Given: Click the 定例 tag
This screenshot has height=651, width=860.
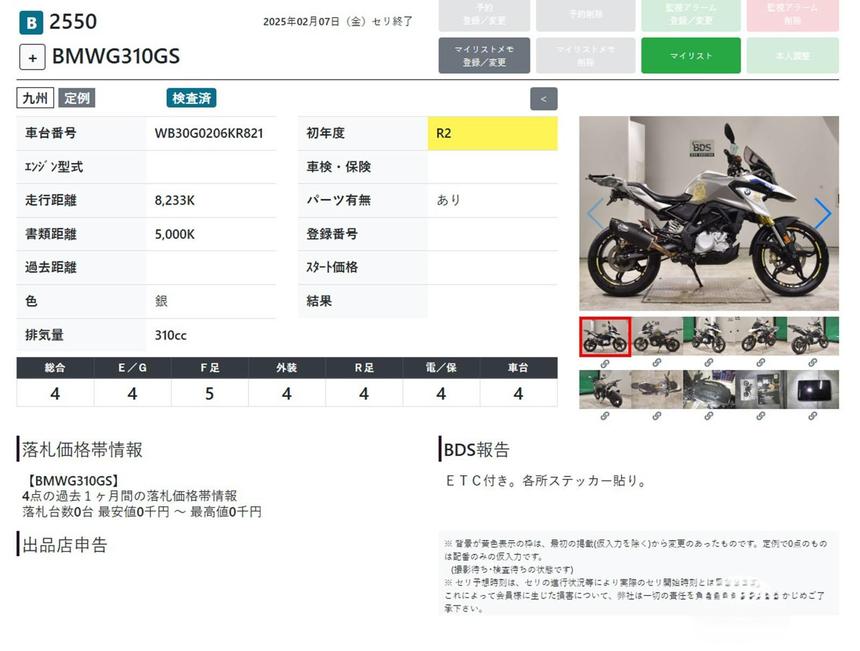Looking at the screenshot, I should [77, 98].
